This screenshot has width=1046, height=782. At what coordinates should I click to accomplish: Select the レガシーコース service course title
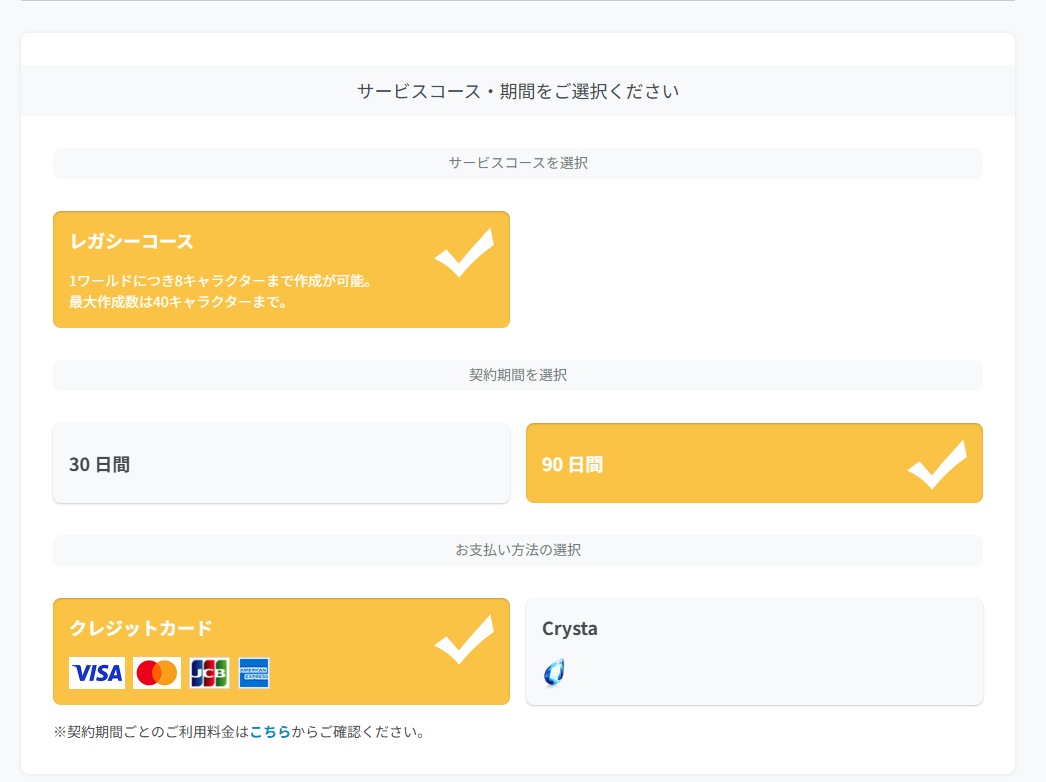coord(131,241)
